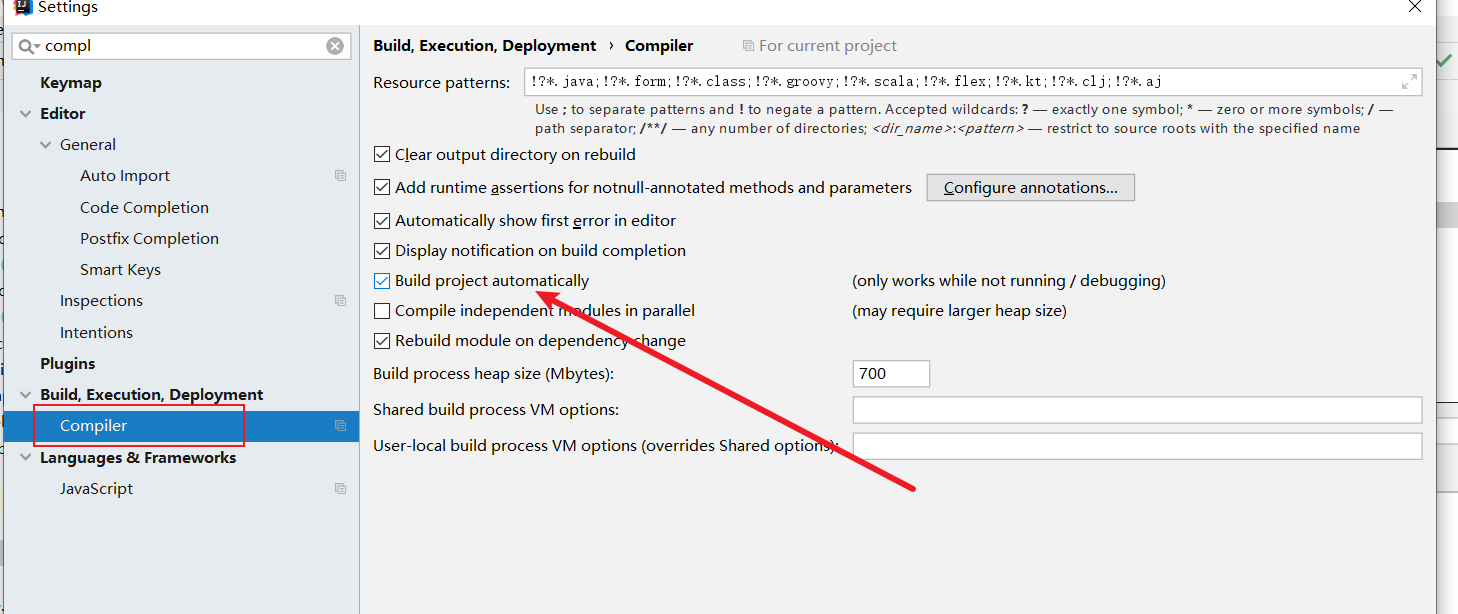Click the Shared build process VM options field
This screenshot has width=1458, height=614.
(x=1136, y=410)
